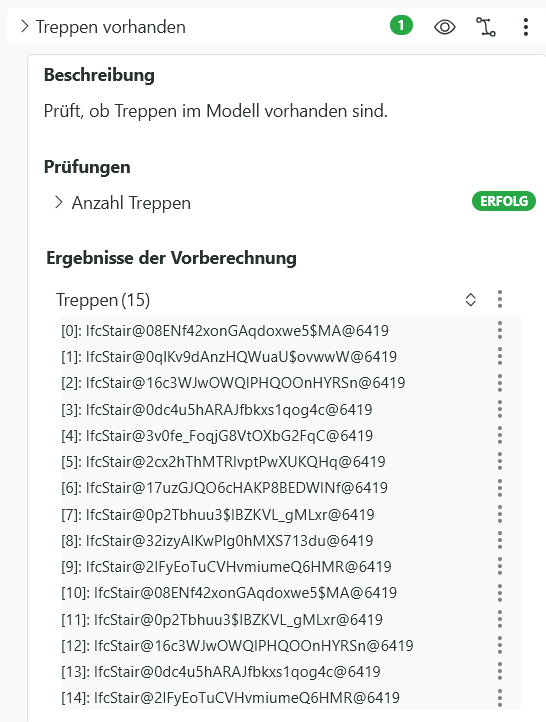This screenshot has width=546, height=722.
Task: Open three-dot menu for entry [0]
Action: 500,331
